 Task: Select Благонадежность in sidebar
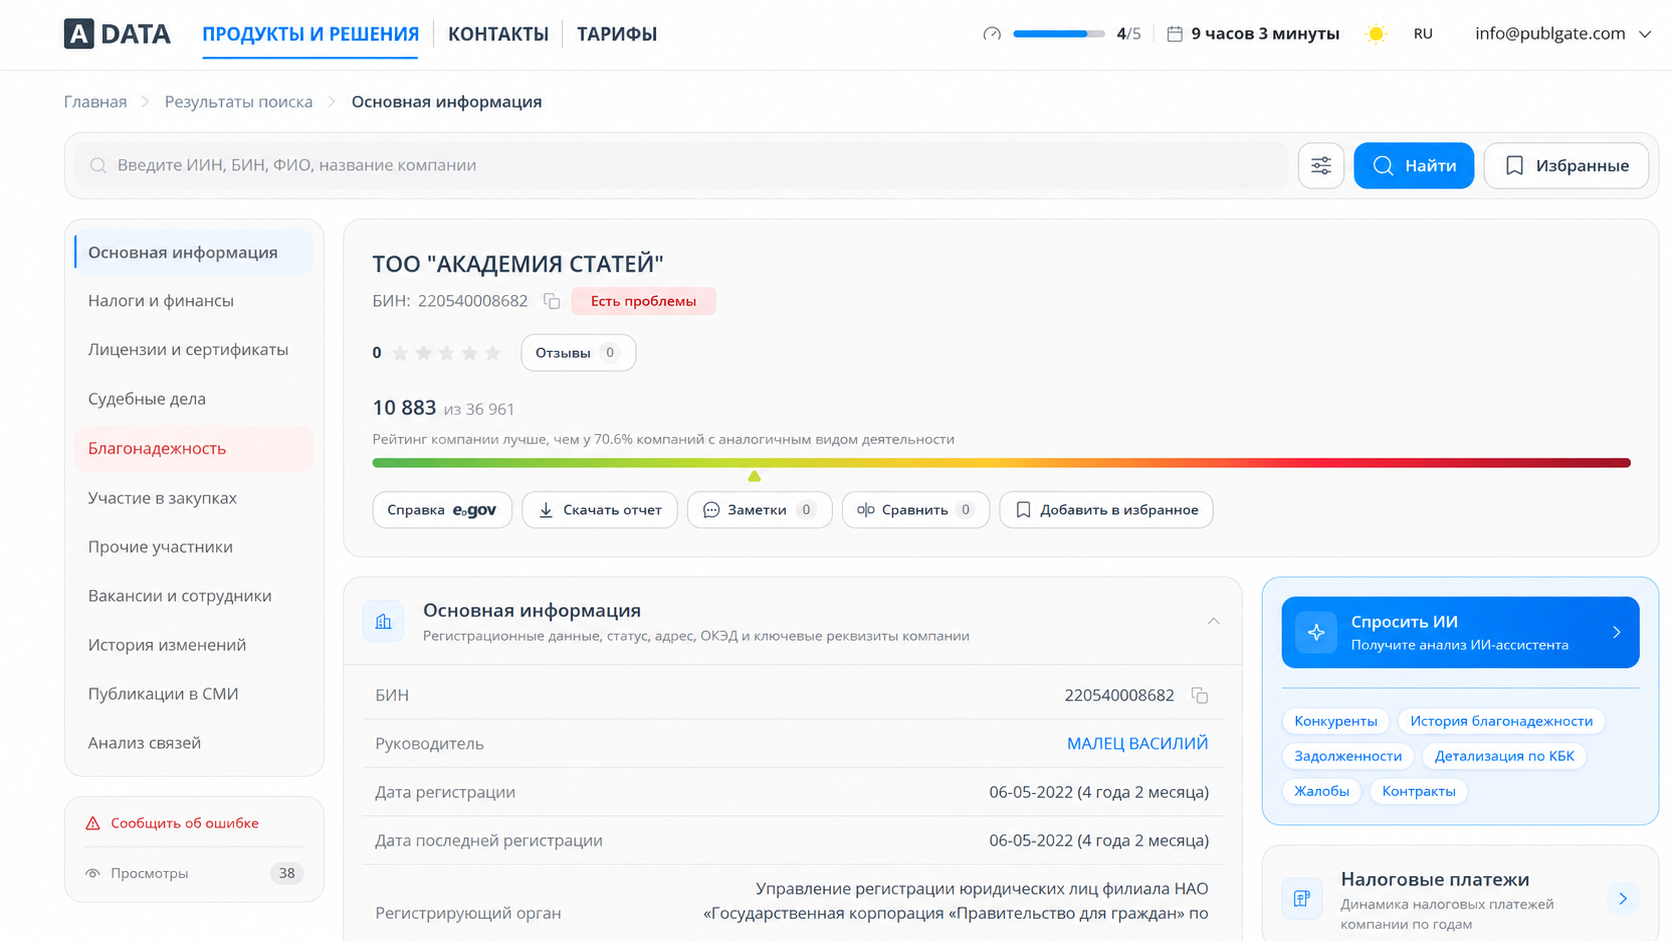pos(194,448)
